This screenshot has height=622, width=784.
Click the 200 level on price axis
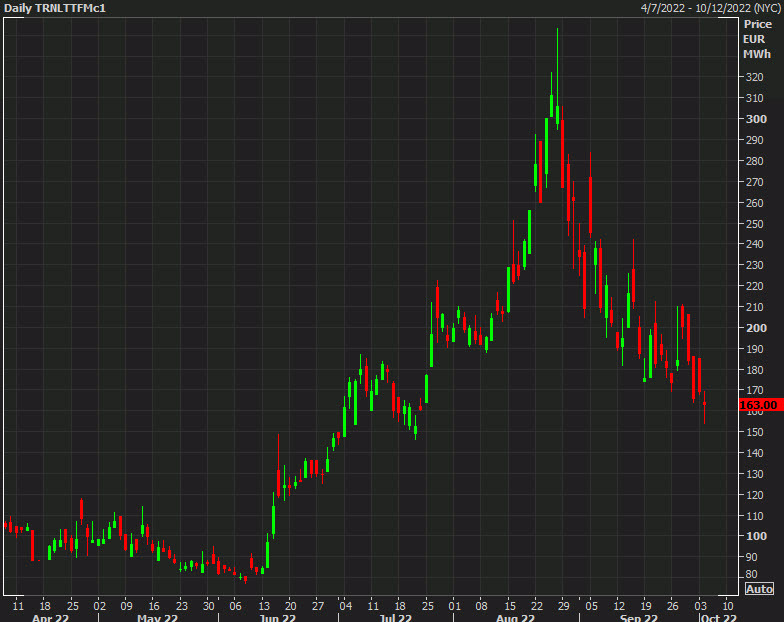pyautogui.click(x=756, y=328)
